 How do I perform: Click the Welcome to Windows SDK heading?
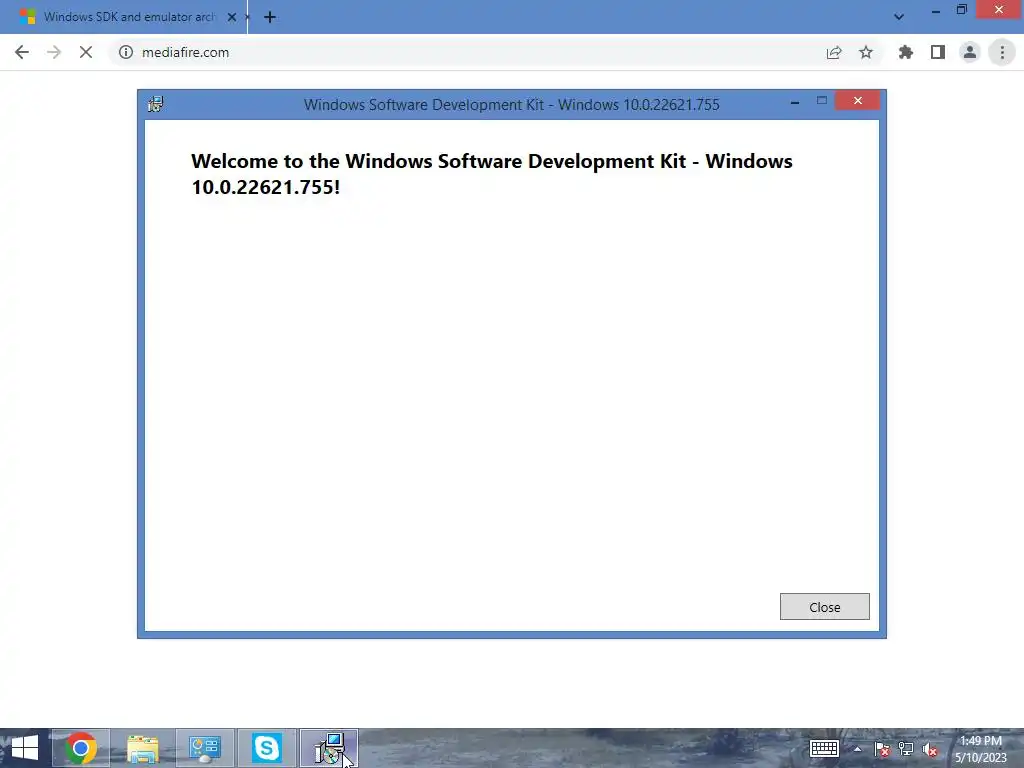[492, 174]
